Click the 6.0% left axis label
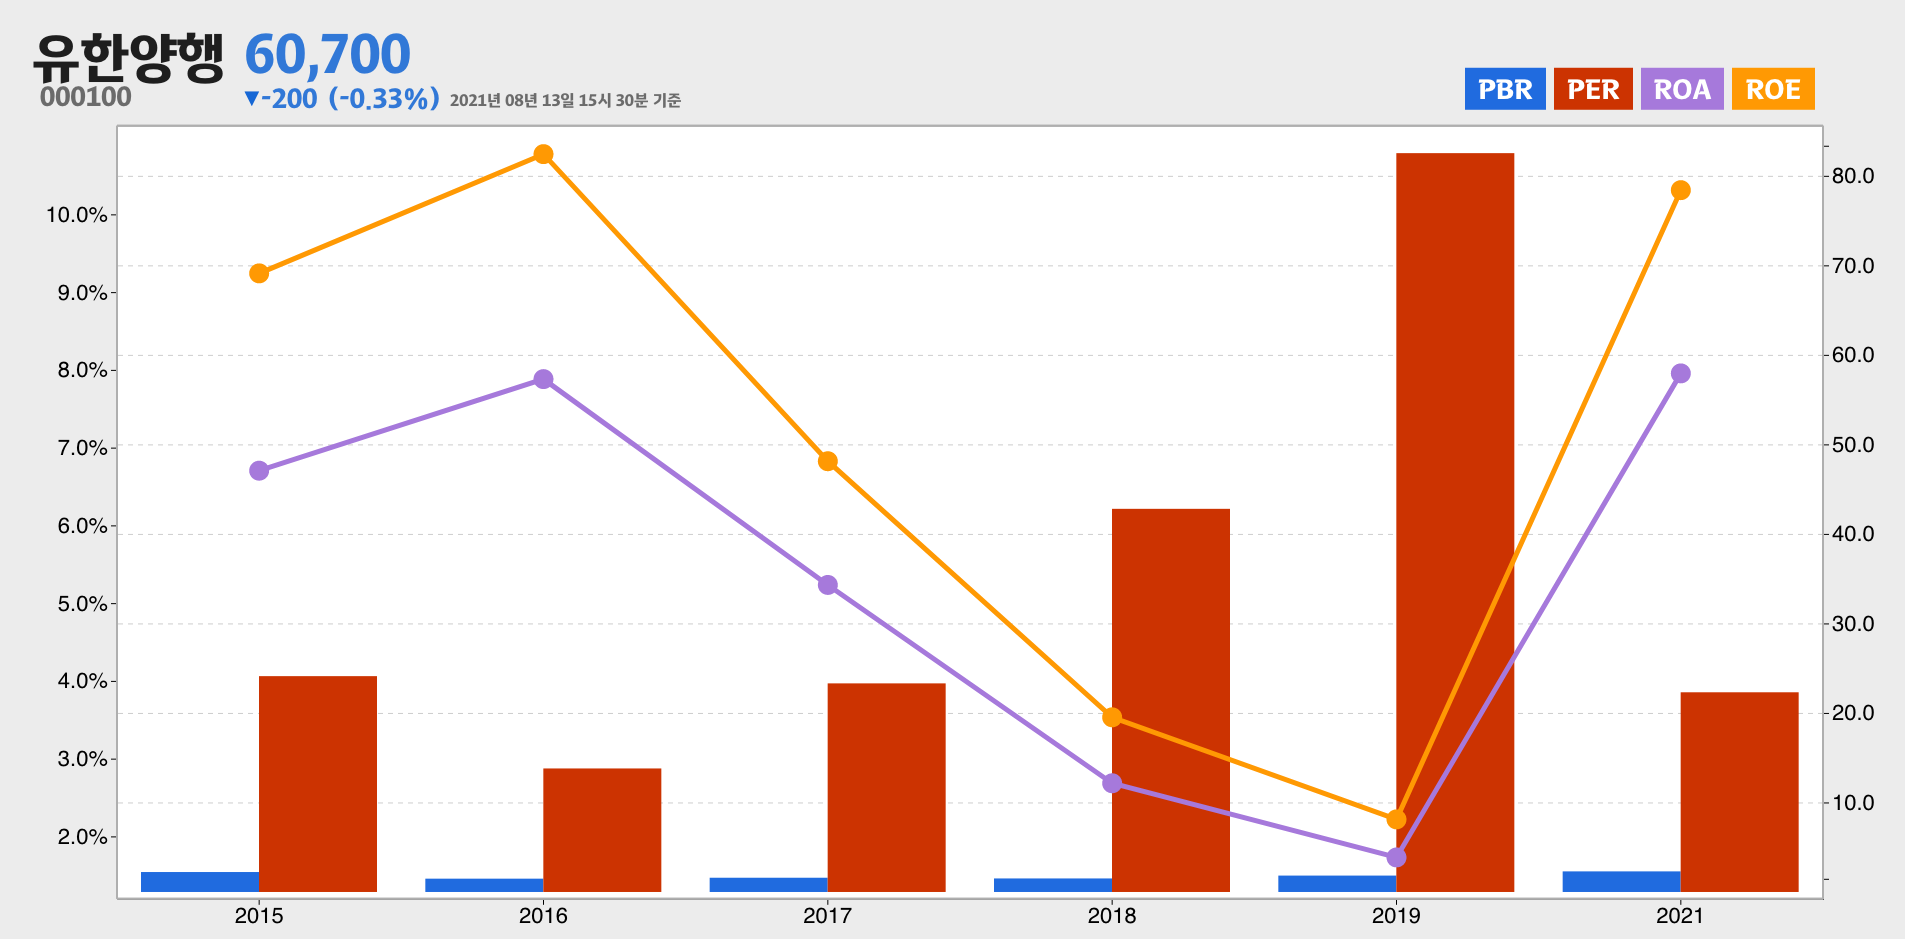This screenshot has width=1920, height=939. click(83, 526)
